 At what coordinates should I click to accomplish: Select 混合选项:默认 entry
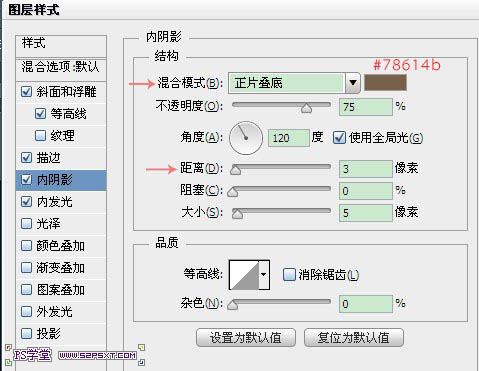click(60, 66)
